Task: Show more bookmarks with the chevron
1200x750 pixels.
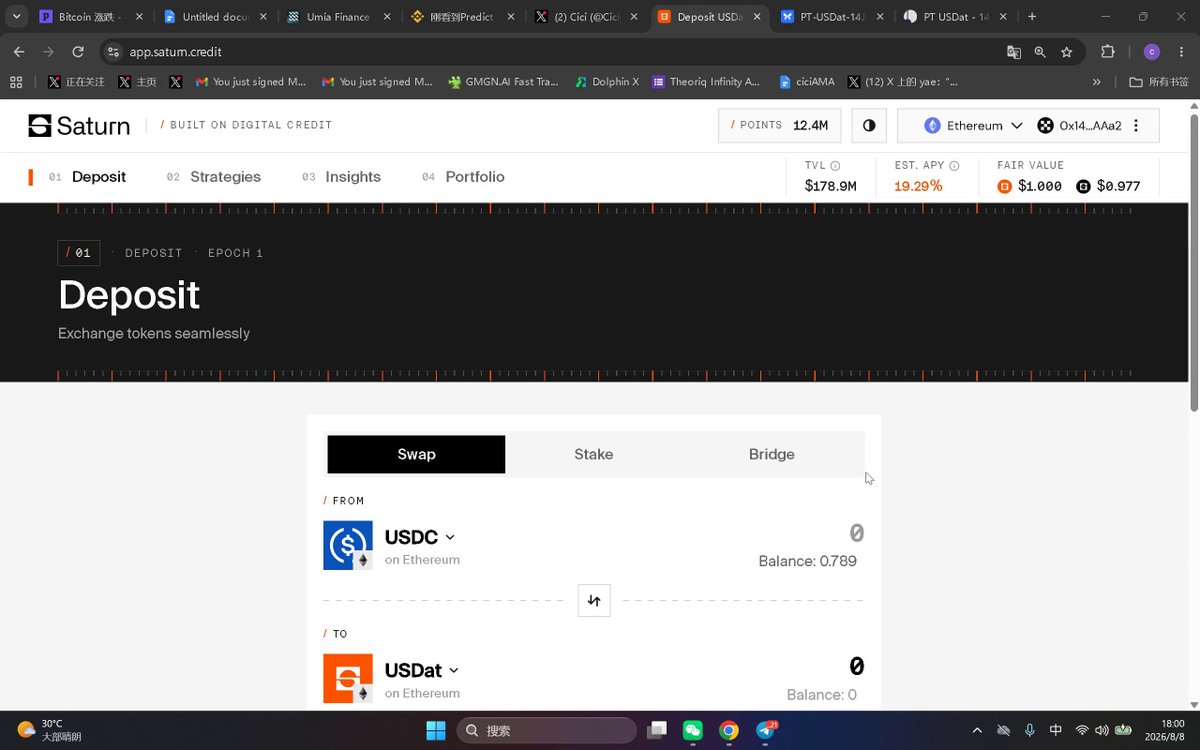Action: coord(1097,82)
